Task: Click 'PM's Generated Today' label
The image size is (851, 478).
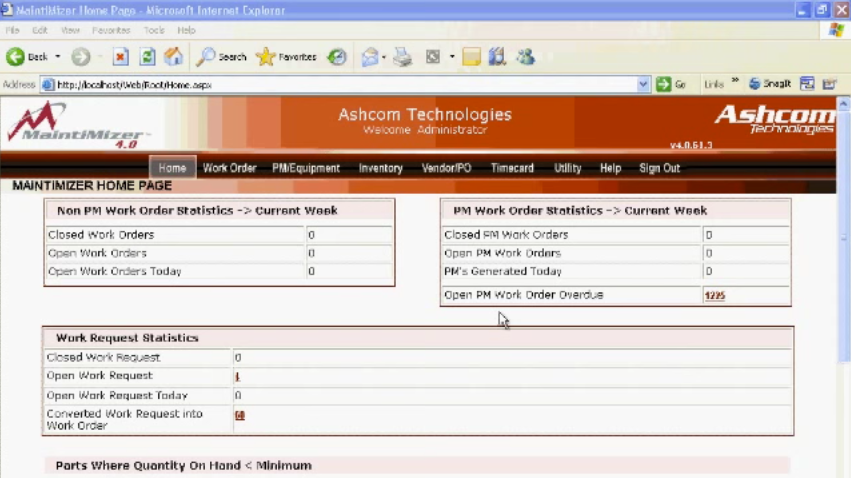Action: pos(503,271)
